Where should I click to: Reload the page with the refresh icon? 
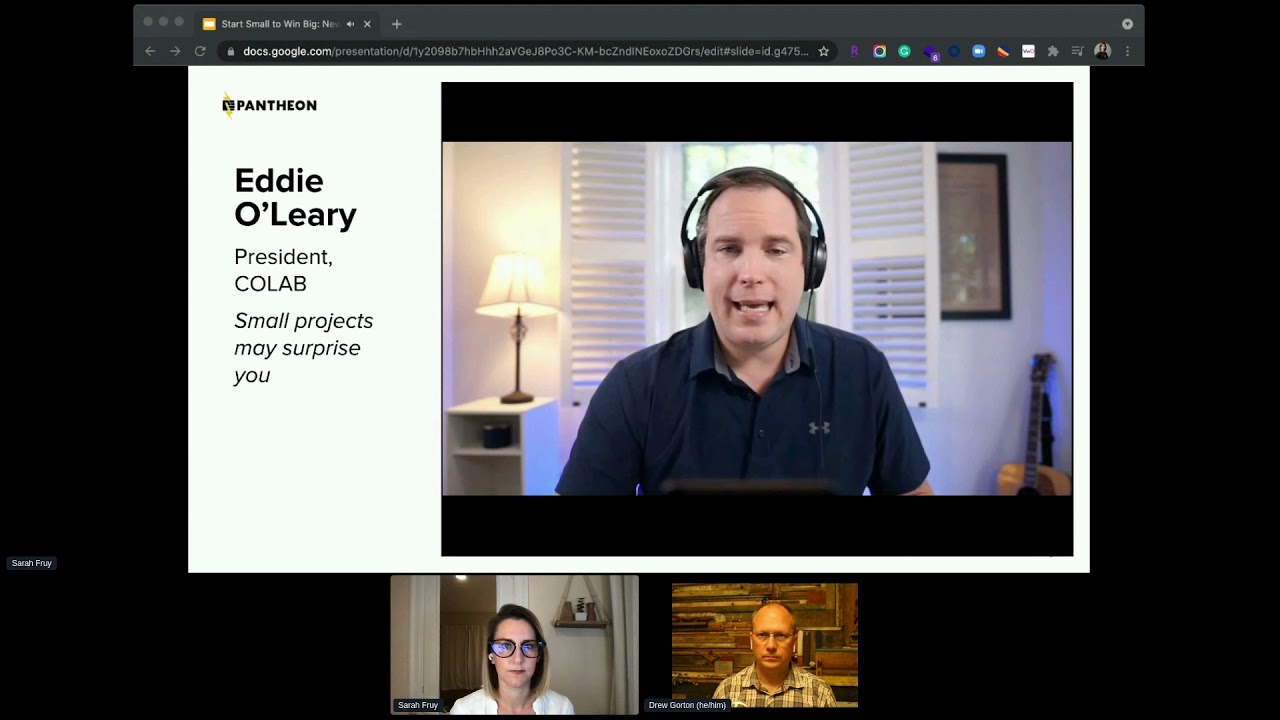click(x=200, y=51)
